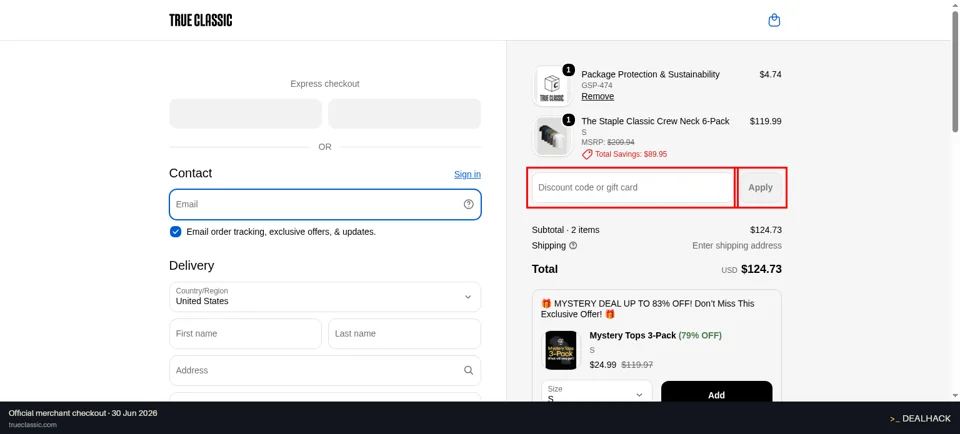960x434 pixels.
Task: Click the second express checkout button
Action: coord(405,114)
